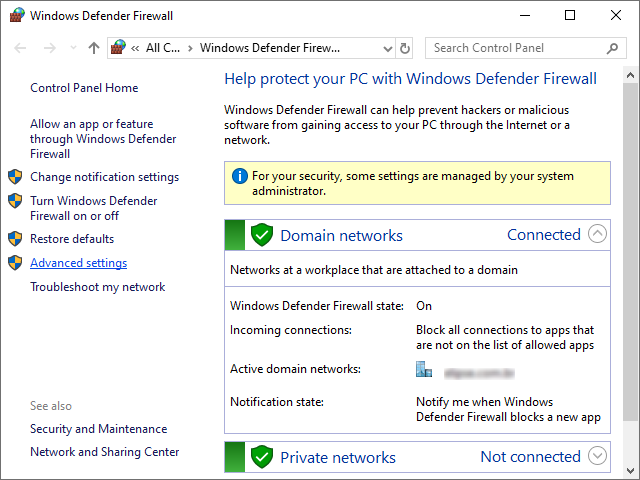Viewport: 640px width, 480px height.
Task: Click the vertical scrollbar down arrow
Action: pyautogui.click(x=631, y=471)
